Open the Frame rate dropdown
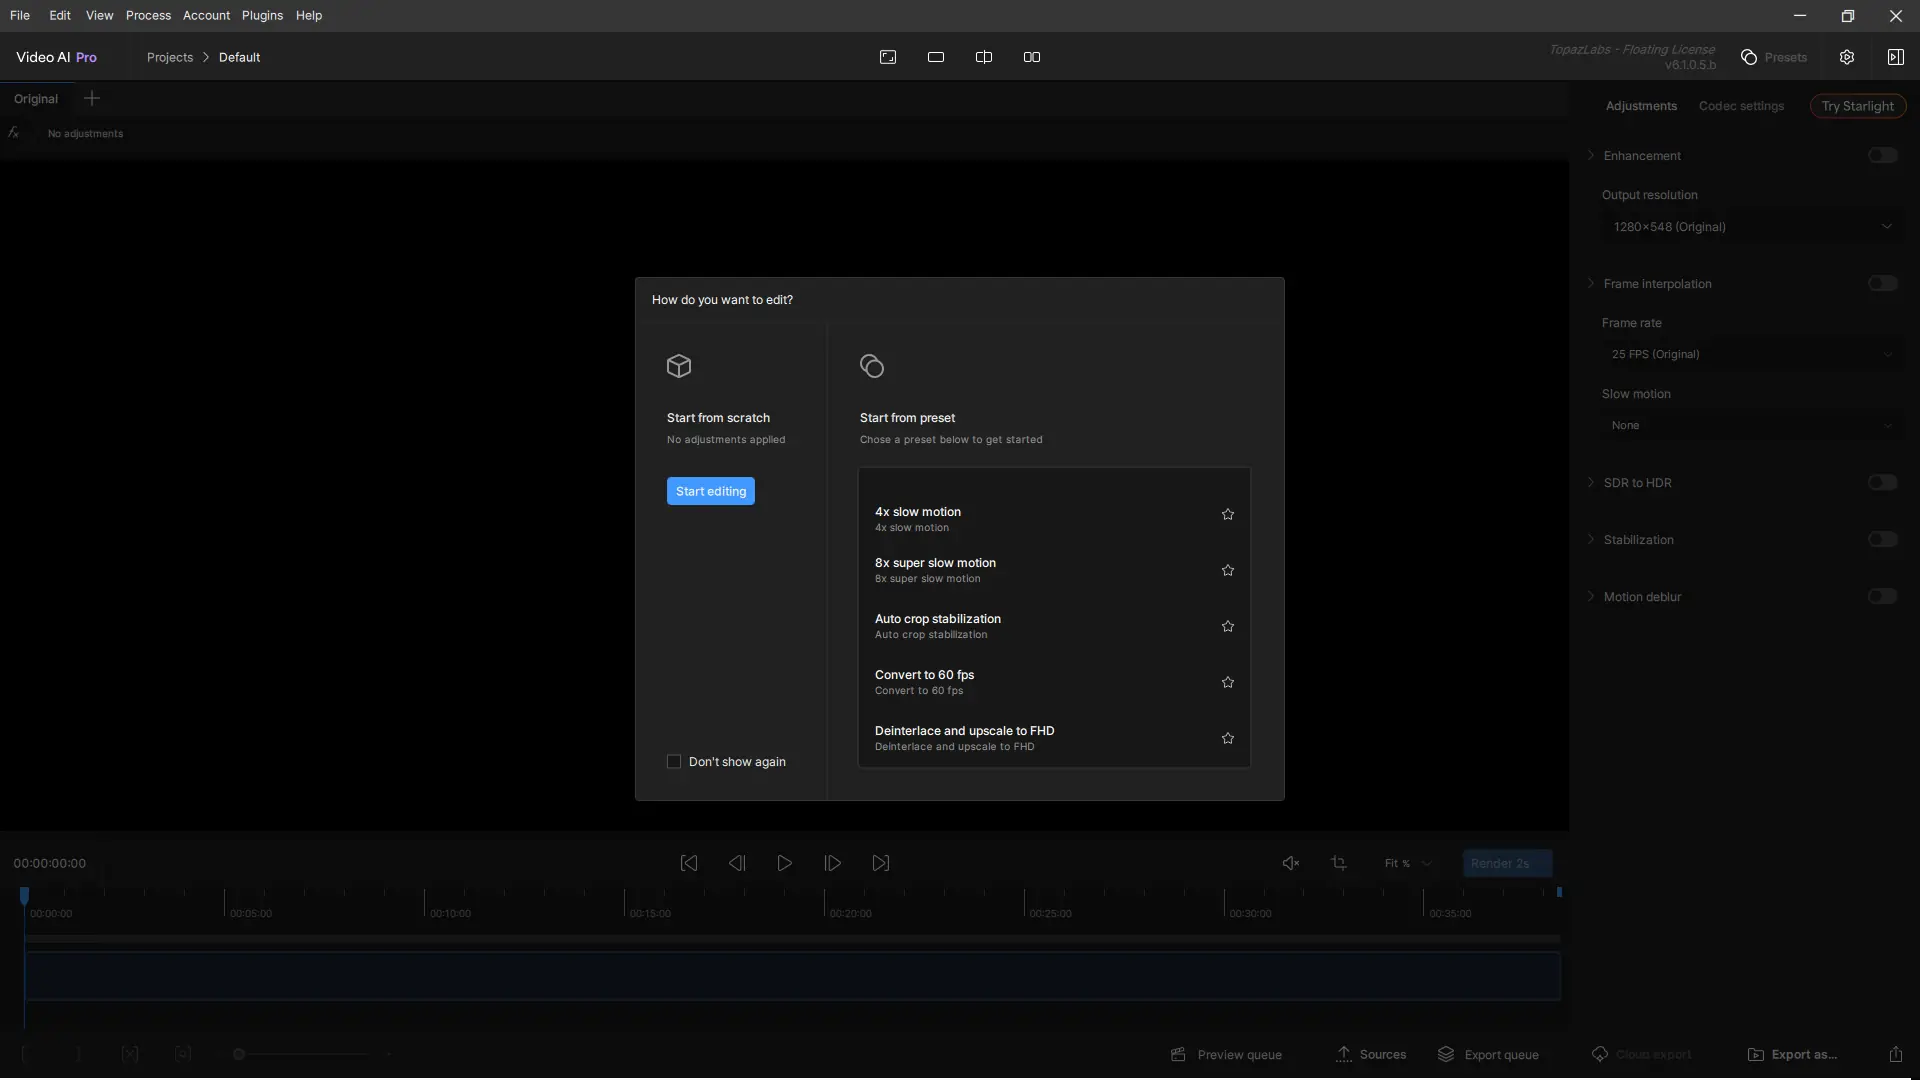The height and width of the screenshot is (1080, 1920). tap(1752, 354)
